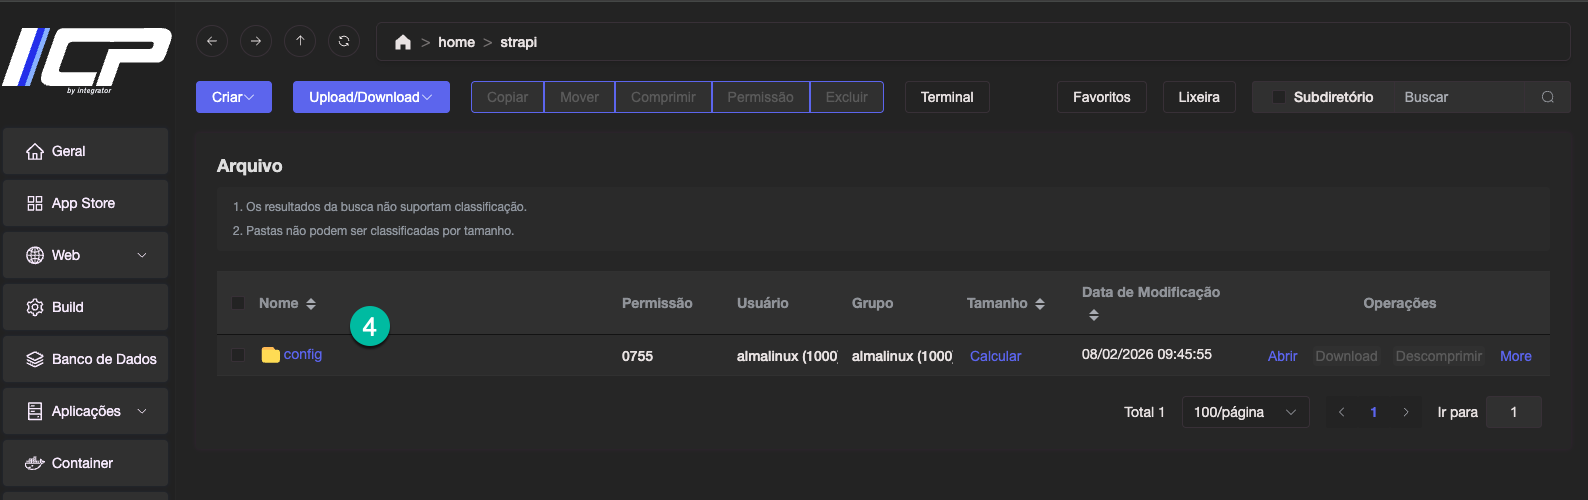The width and height of the screenshot is (1588, 500).
Task: Click the Terminal button
Action: click(x=946, y=97)
